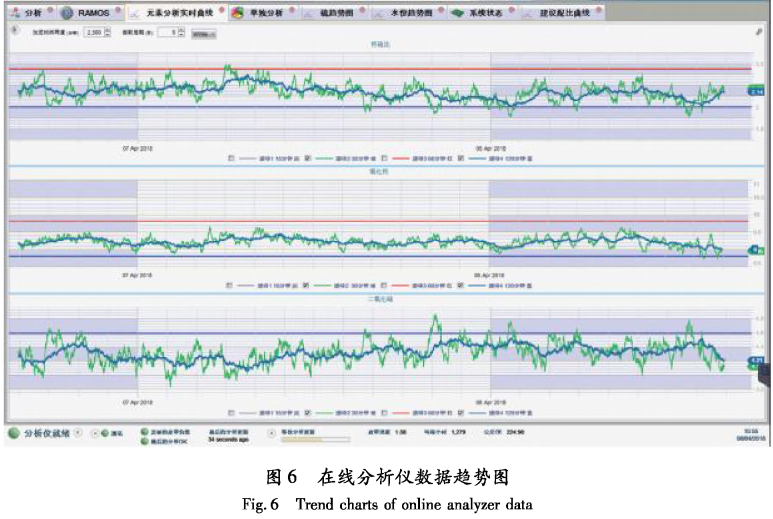This screenshot has width=773, height=519.
Task: Toggle fourth legend checkbox in bottom chart
Action: [x=462, y=411]
